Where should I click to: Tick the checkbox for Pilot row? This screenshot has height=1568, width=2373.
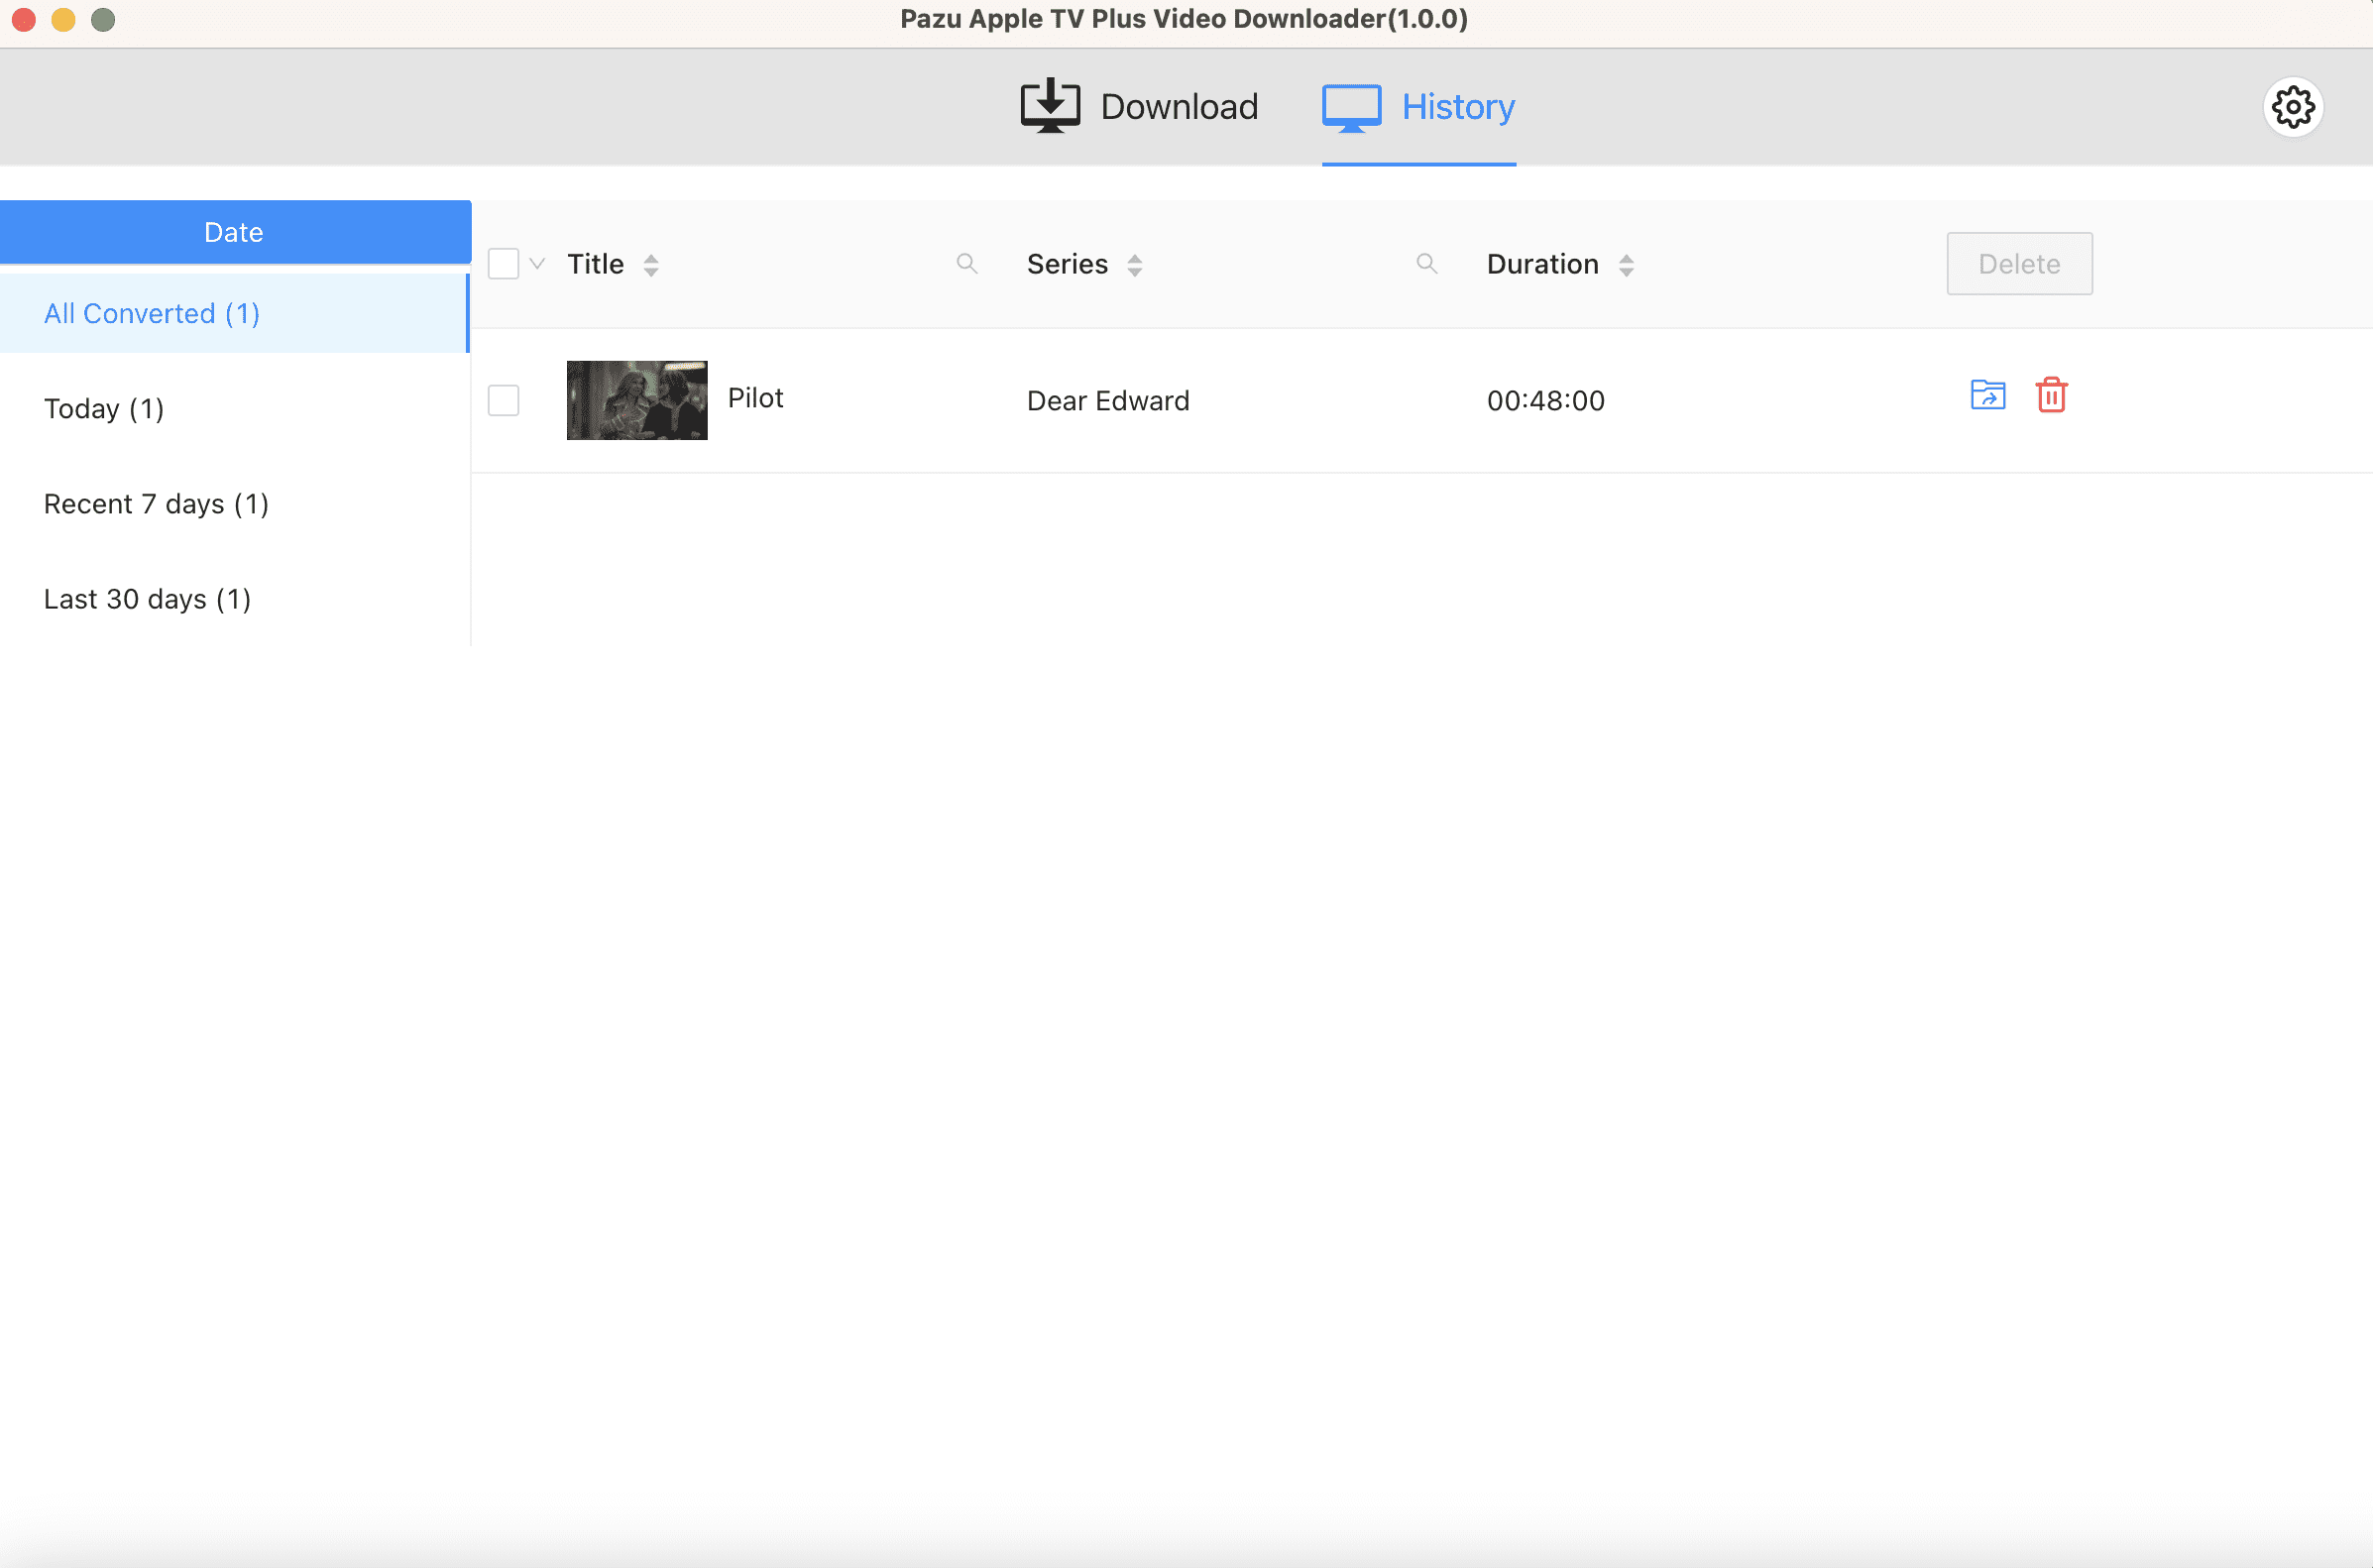(x=503, y=400)
